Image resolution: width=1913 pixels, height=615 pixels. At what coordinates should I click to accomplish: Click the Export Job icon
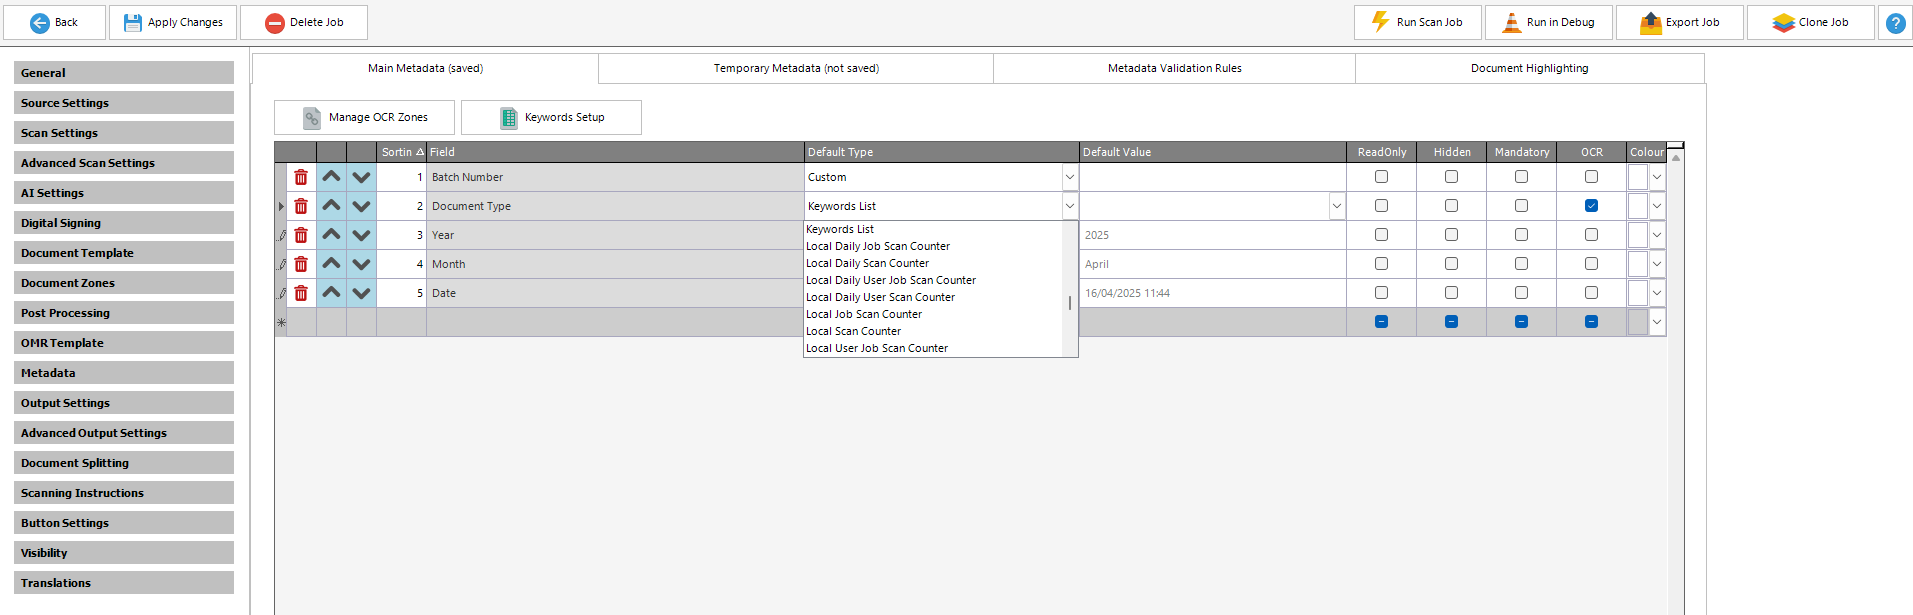coord(1650,22)
